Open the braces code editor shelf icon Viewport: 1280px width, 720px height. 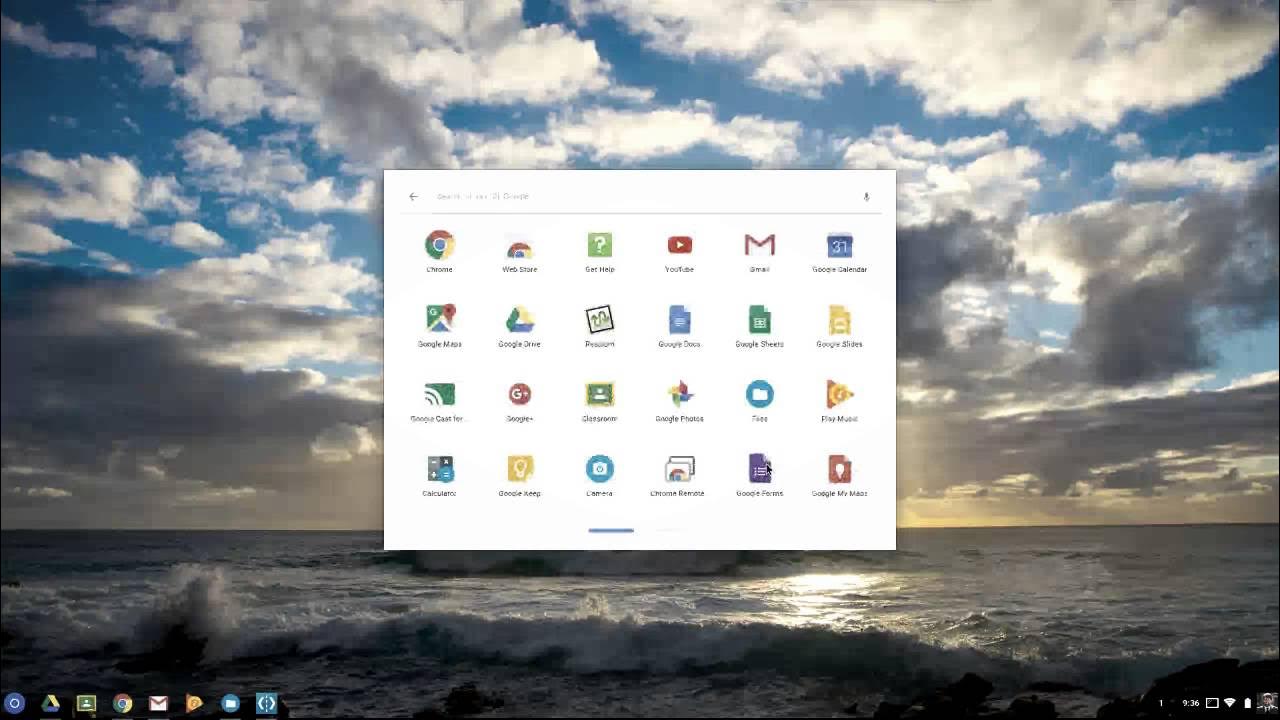click(x=266, y=703)
